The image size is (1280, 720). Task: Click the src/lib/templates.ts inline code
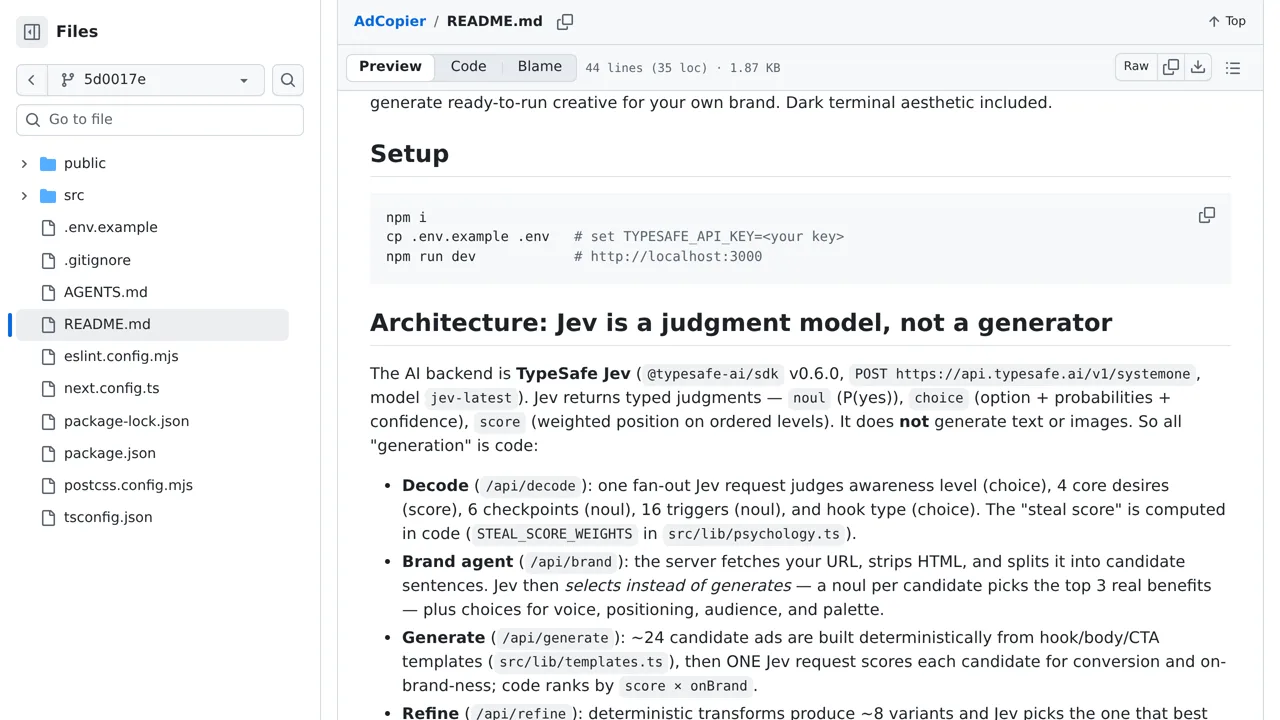point(581,662)
